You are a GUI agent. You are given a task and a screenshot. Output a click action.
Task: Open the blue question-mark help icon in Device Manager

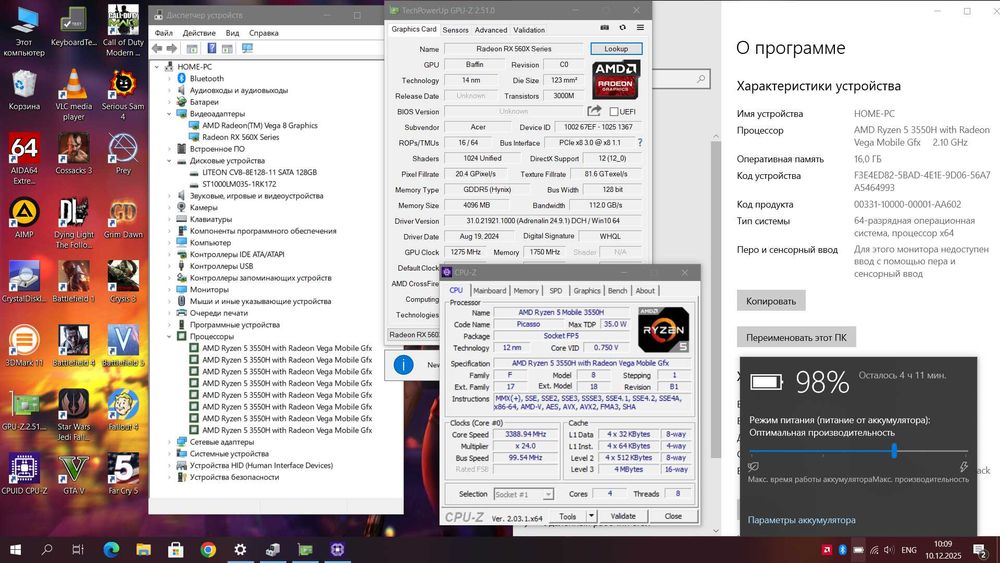212,48
